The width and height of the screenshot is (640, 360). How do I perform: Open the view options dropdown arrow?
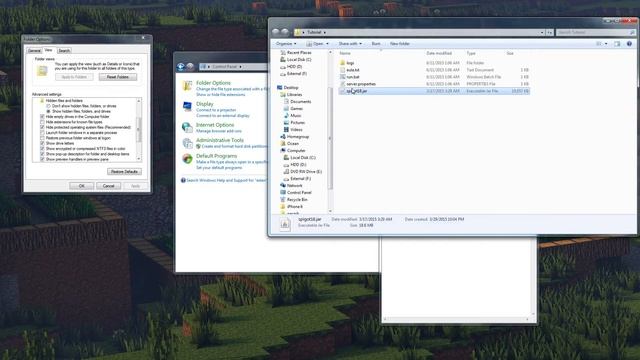pyautogui.click(x=606, y=44)
